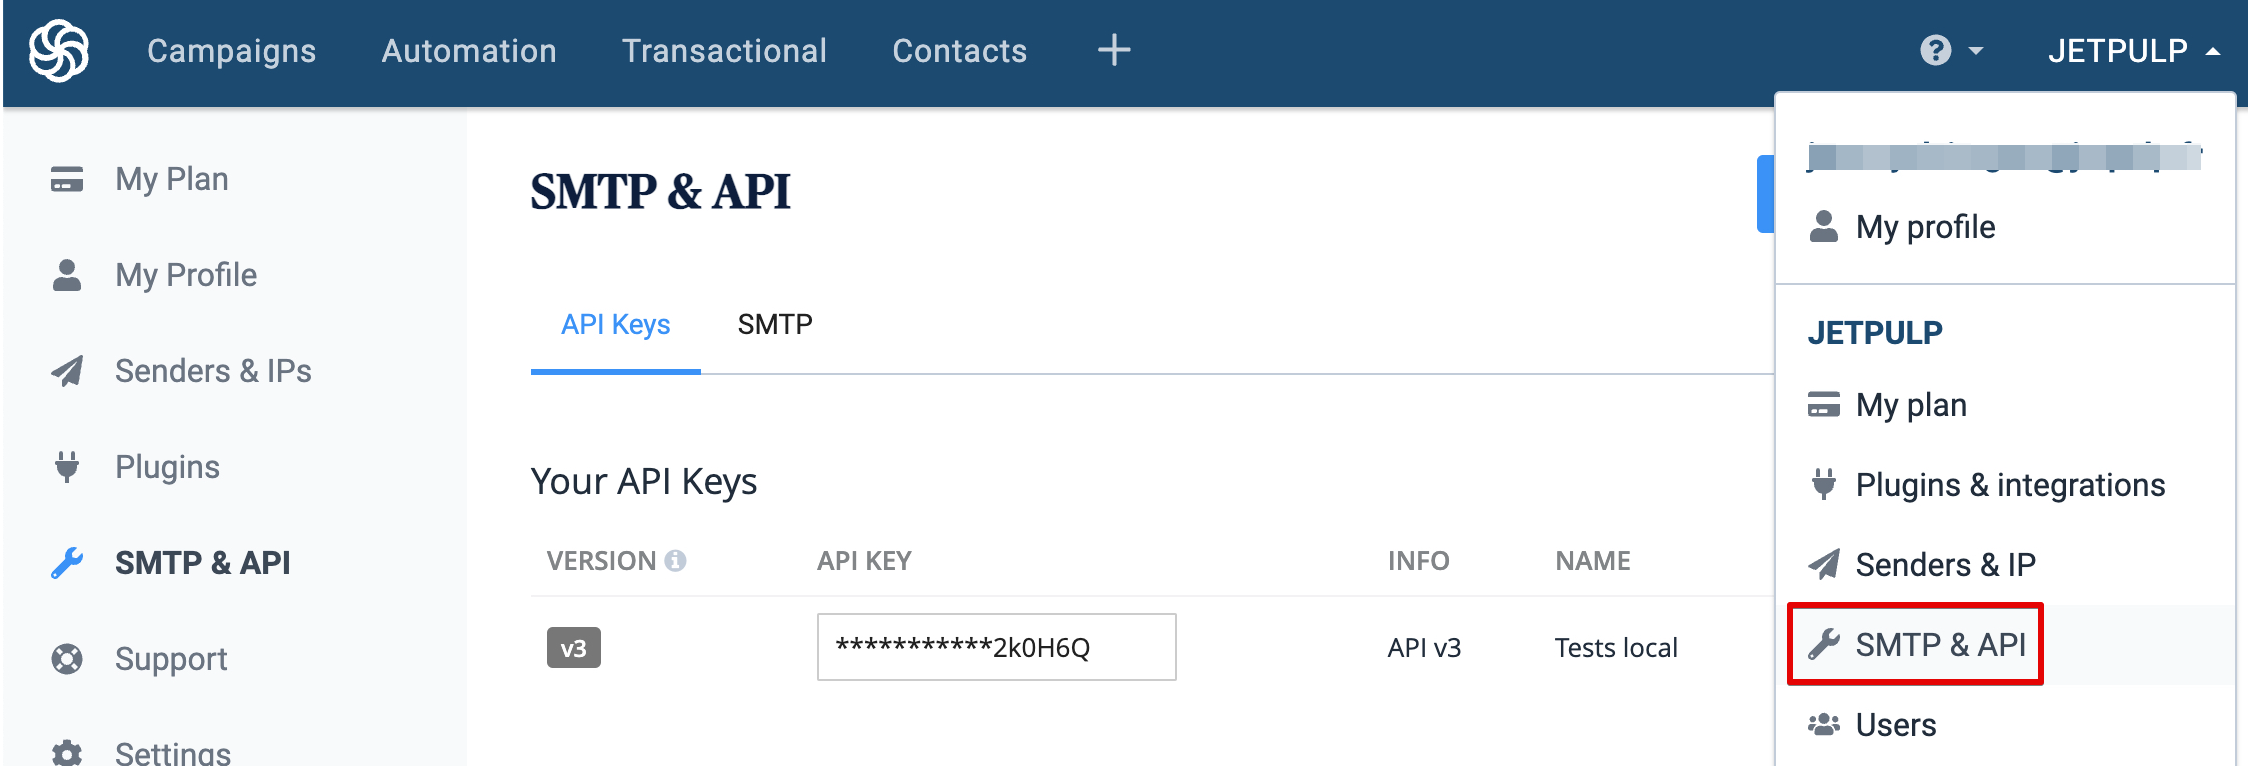Open the help question mark icon
Screen dimensions: 2248x766
pos(1935,50)
